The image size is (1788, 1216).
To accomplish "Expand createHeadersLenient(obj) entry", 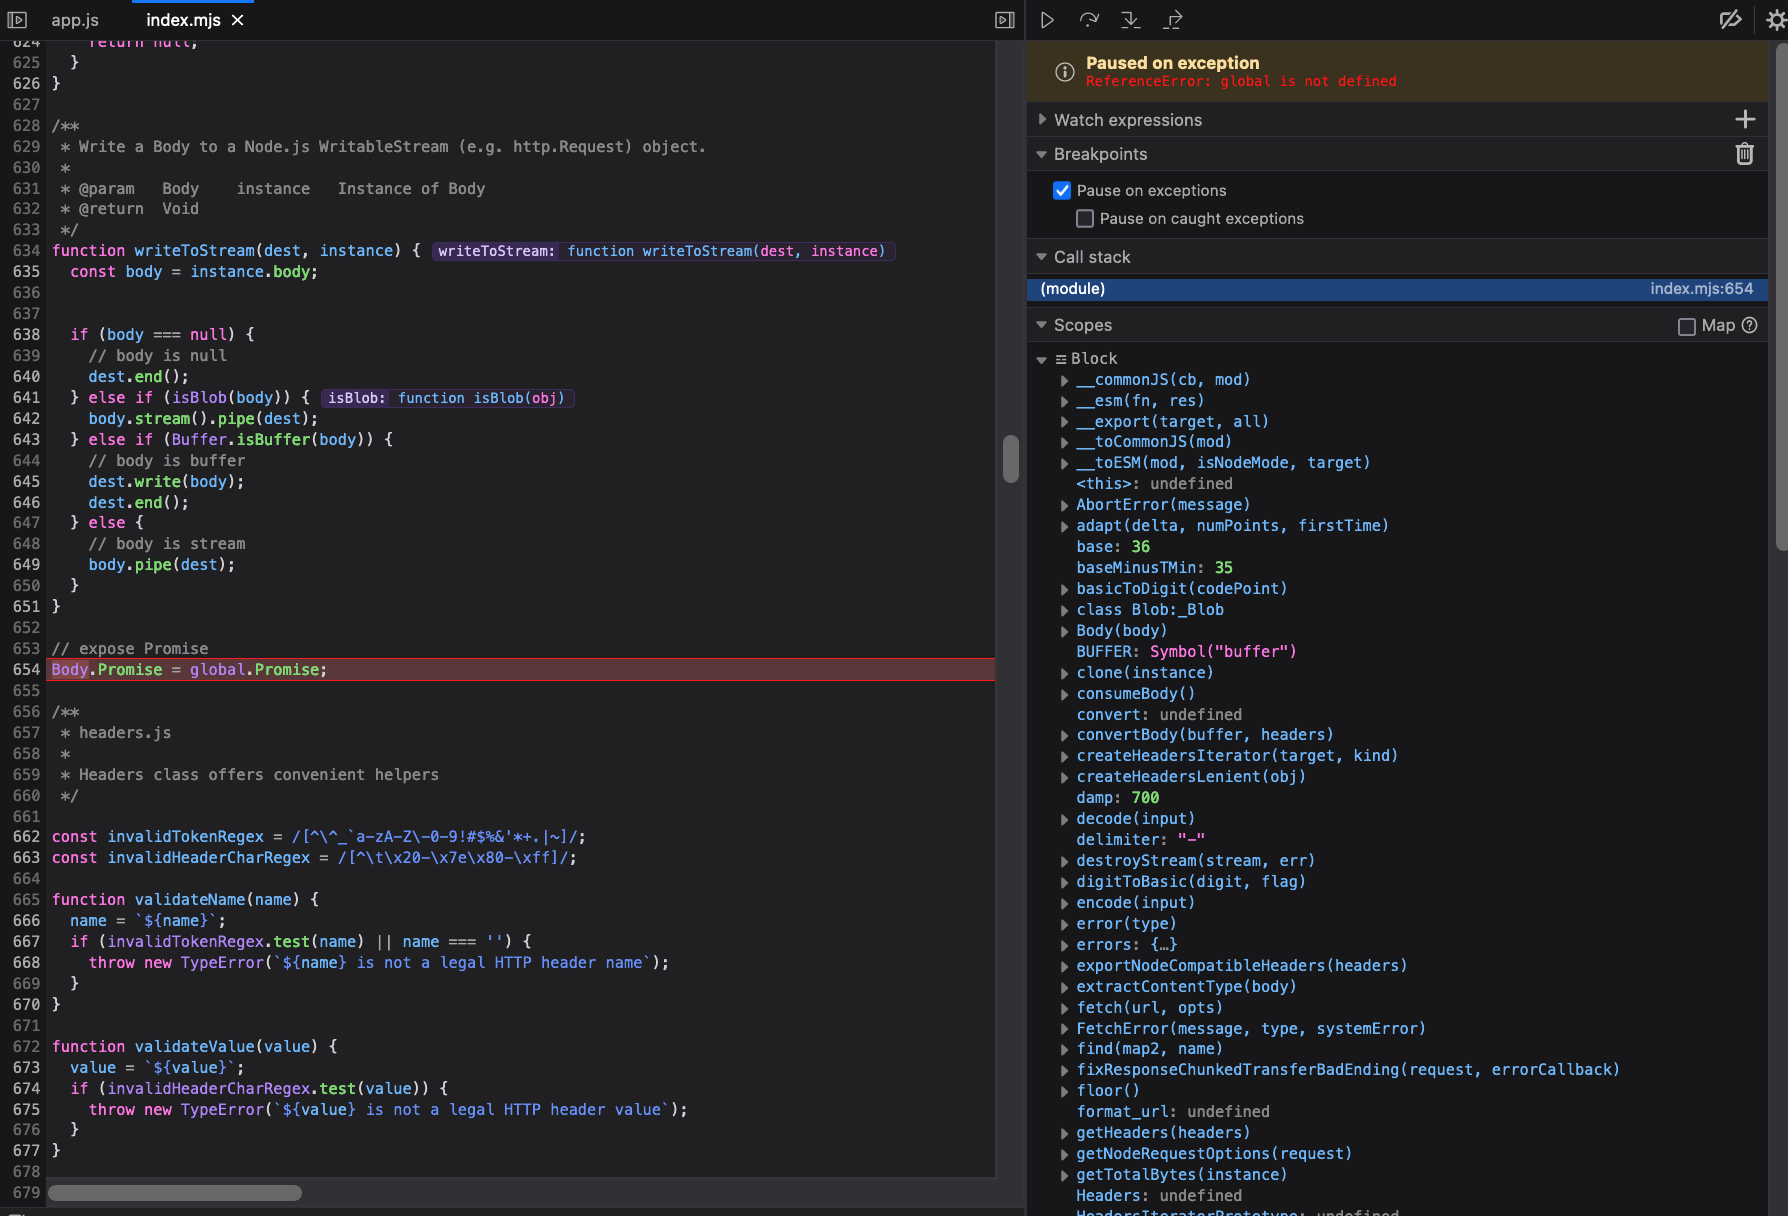I will point(1064,777).
